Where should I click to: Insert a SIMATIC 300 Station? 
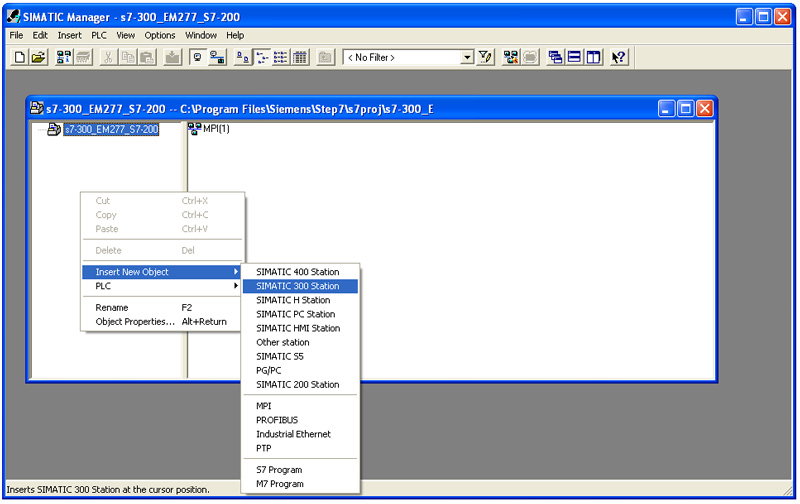(x=301, y=286)
